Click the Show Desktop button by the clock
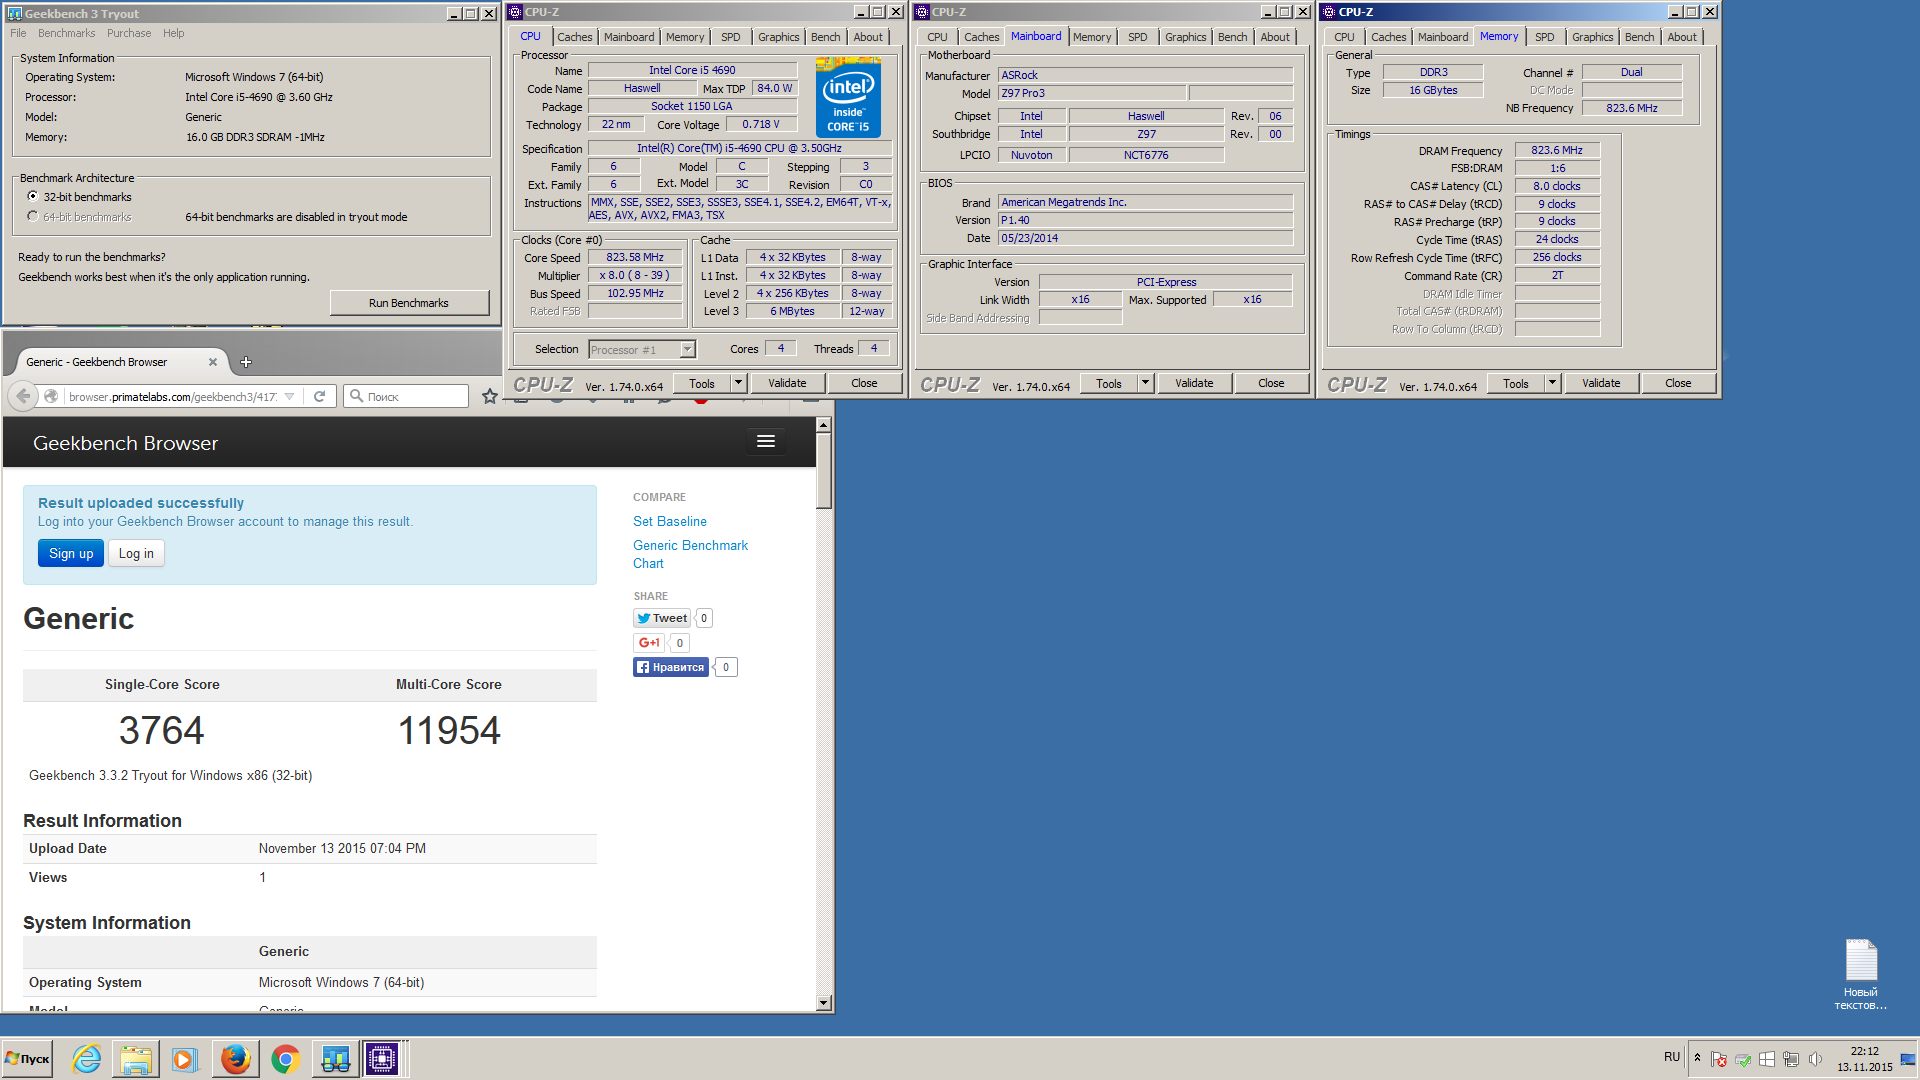 (x=1908, y=1059)
